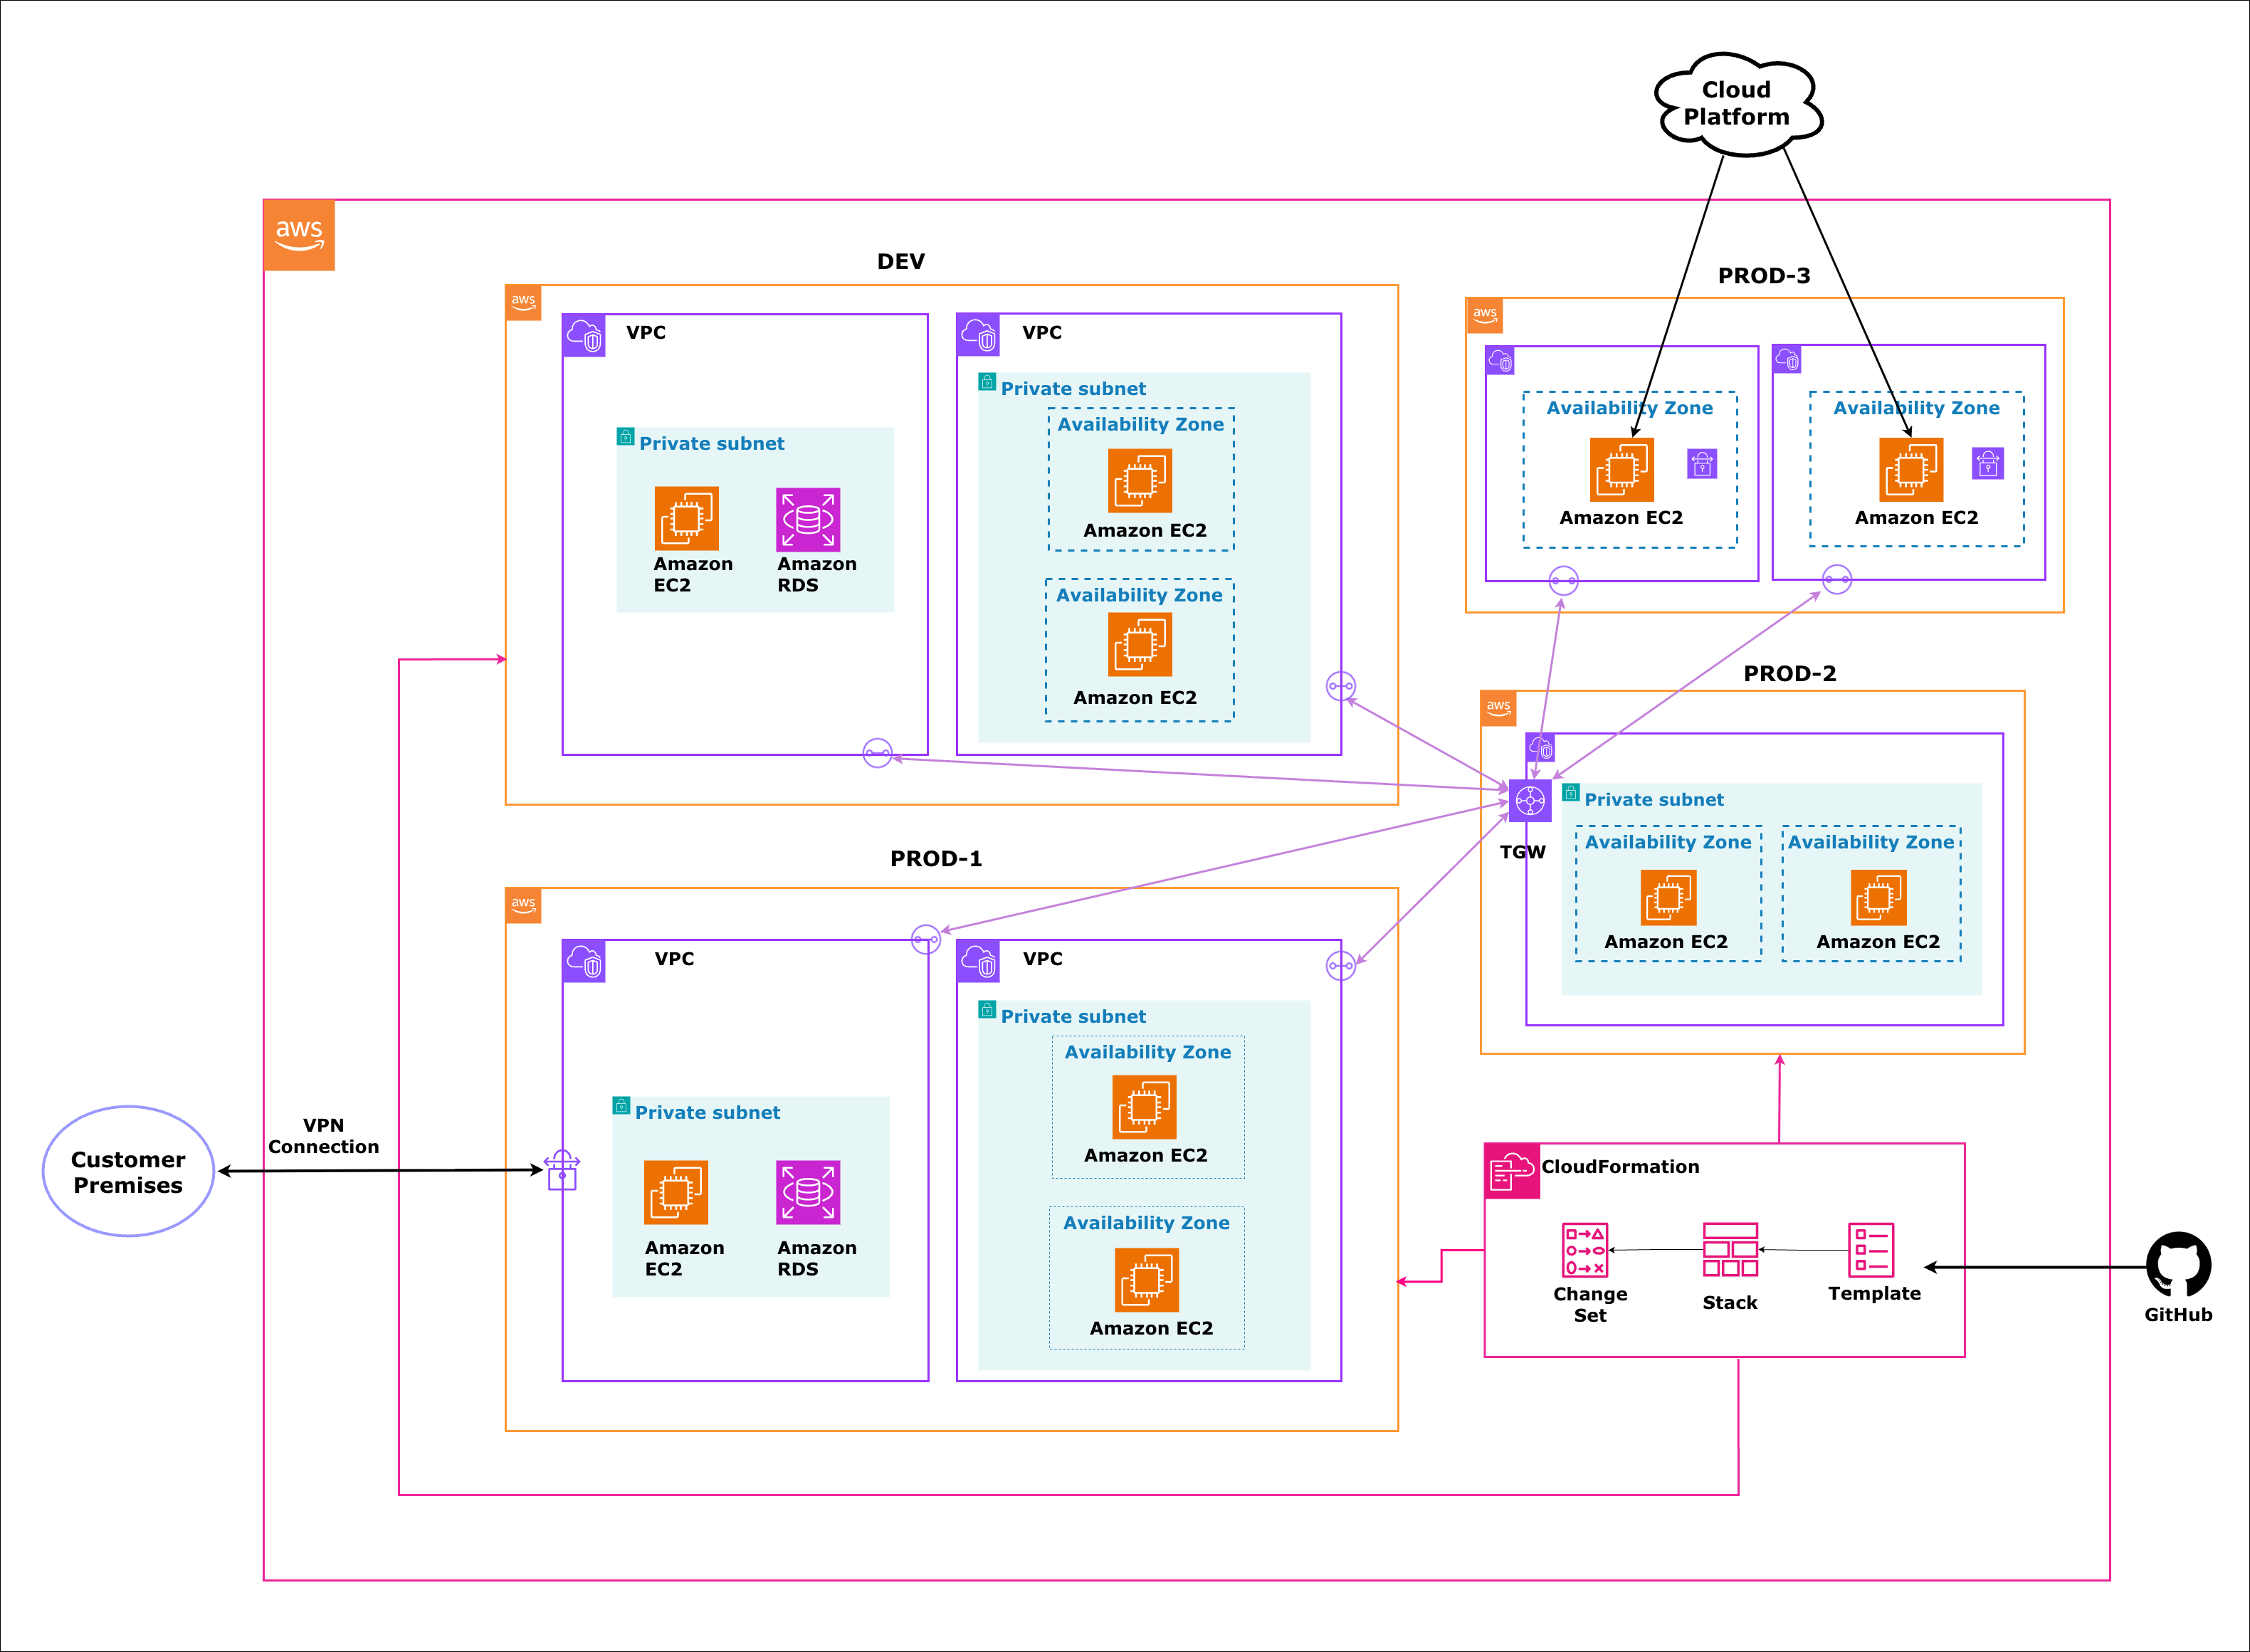
Task: Click Amazon EC2 icon in DEV left VPC
Action: (x=686, y=519)
